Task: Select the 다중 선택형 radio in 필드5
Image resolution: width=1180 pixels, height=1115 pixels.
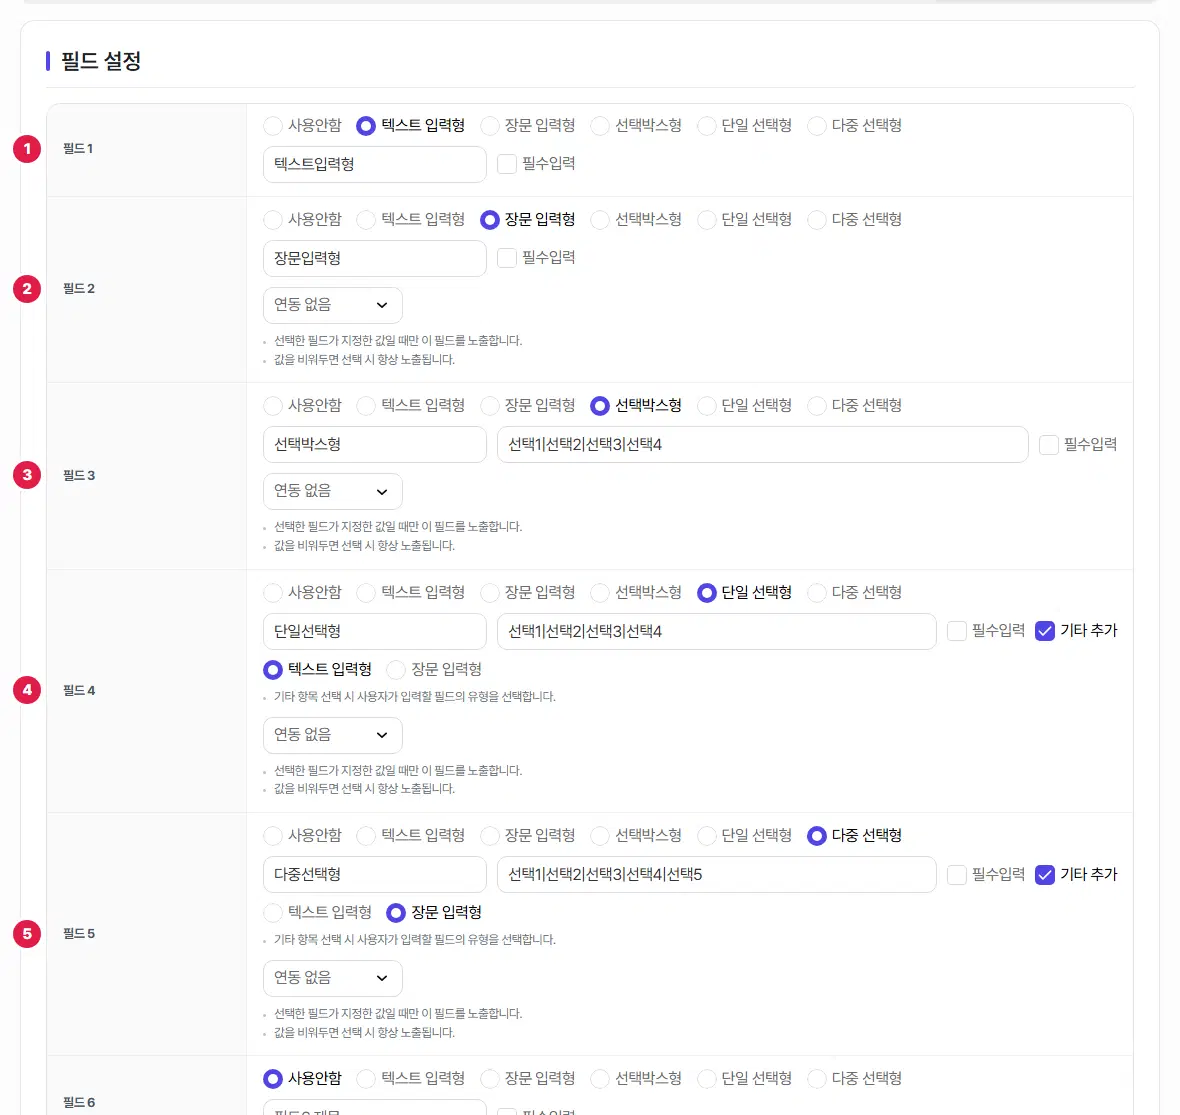Action: (x=817, y=836)
